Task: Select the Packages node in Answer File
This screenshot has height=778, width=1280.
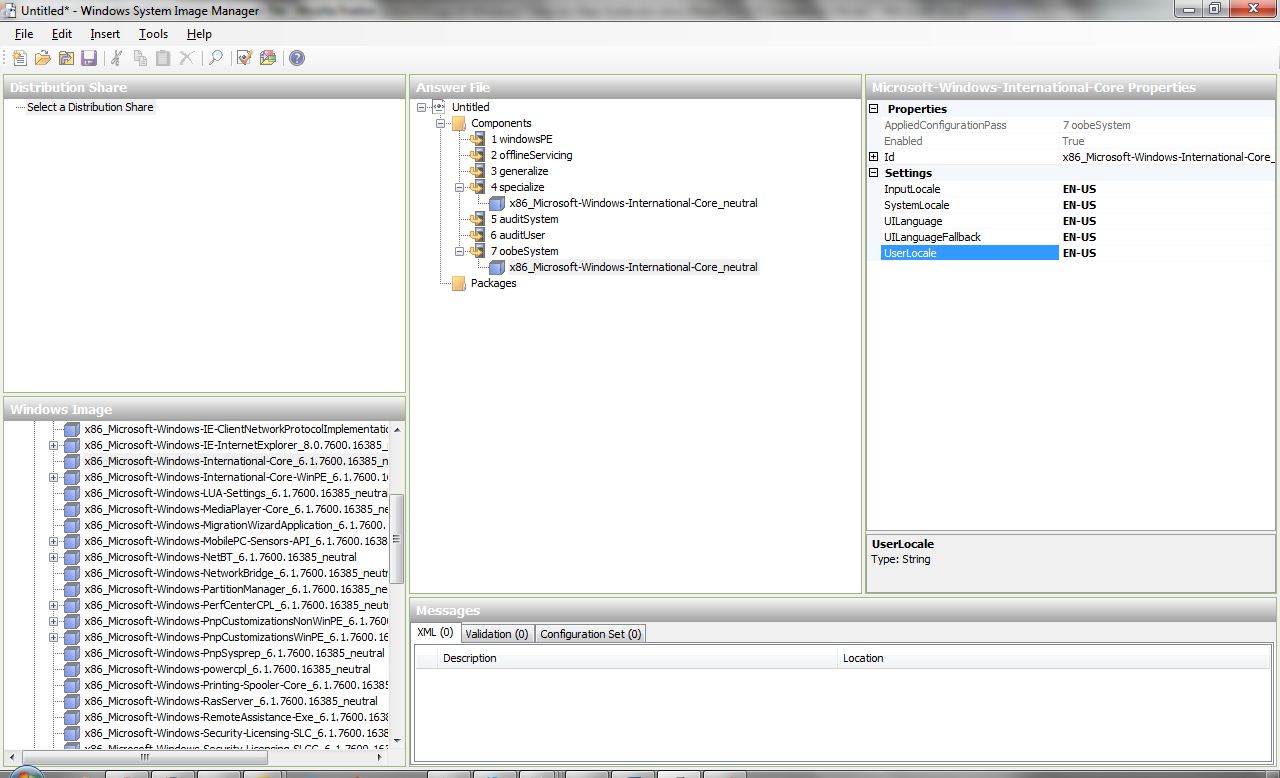Action: [493, 283]
